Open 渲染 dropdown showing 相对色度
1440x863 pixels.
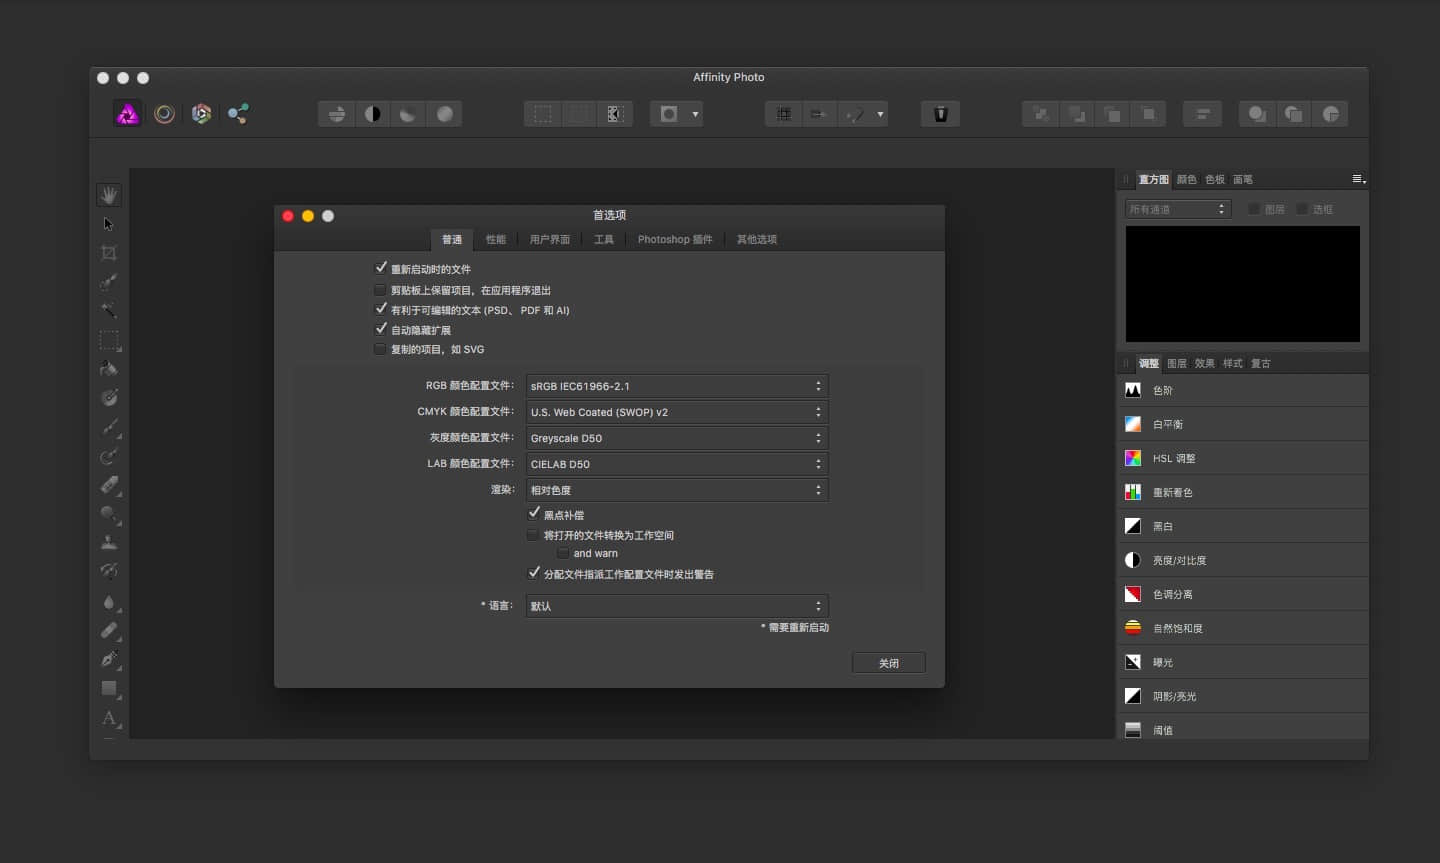coord(677,490)
